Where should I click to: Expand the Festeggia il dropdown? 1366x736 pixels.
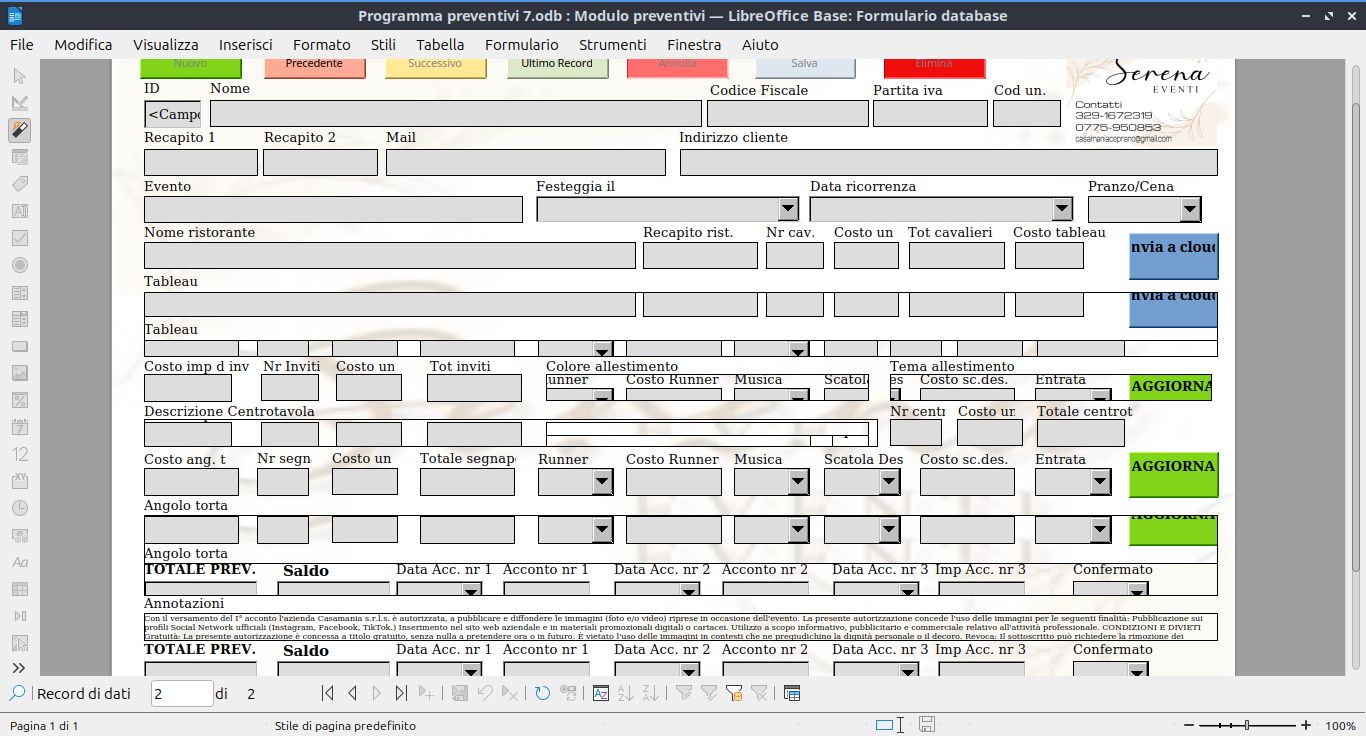coord(788,209)
